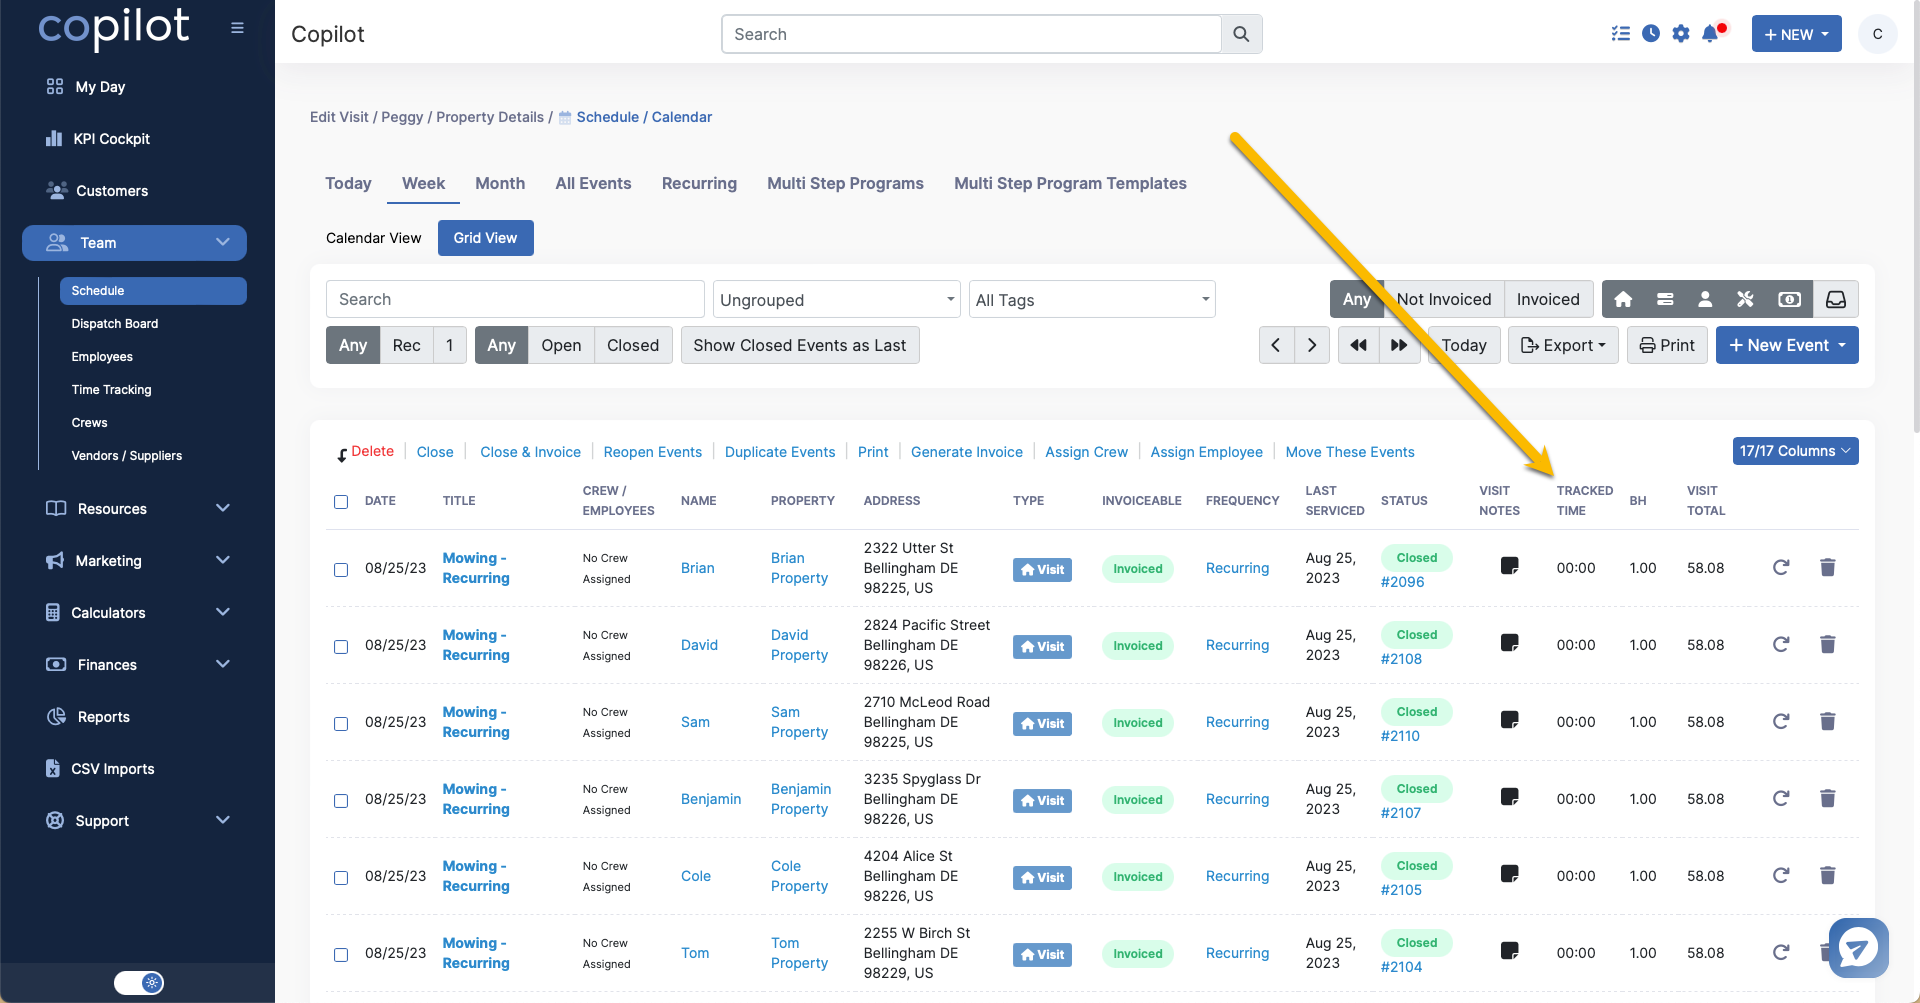Switch to Calendar View
Image resolution: width=1920 pixels, height=1003 pixels.
pyautogui.click(x=373, y=238)
